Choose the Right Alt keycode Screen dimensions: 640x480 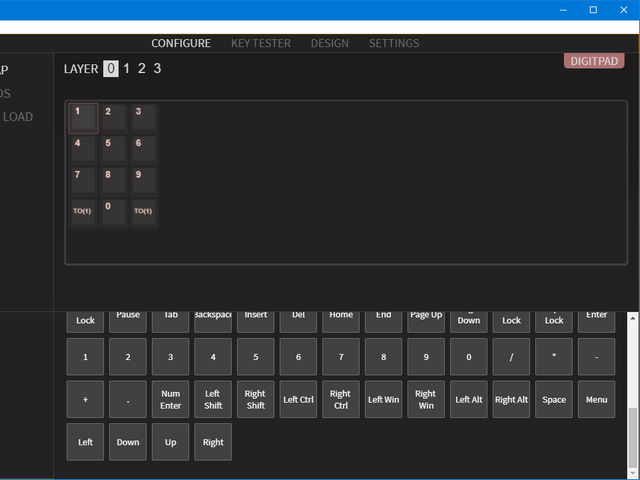point(511,399)
